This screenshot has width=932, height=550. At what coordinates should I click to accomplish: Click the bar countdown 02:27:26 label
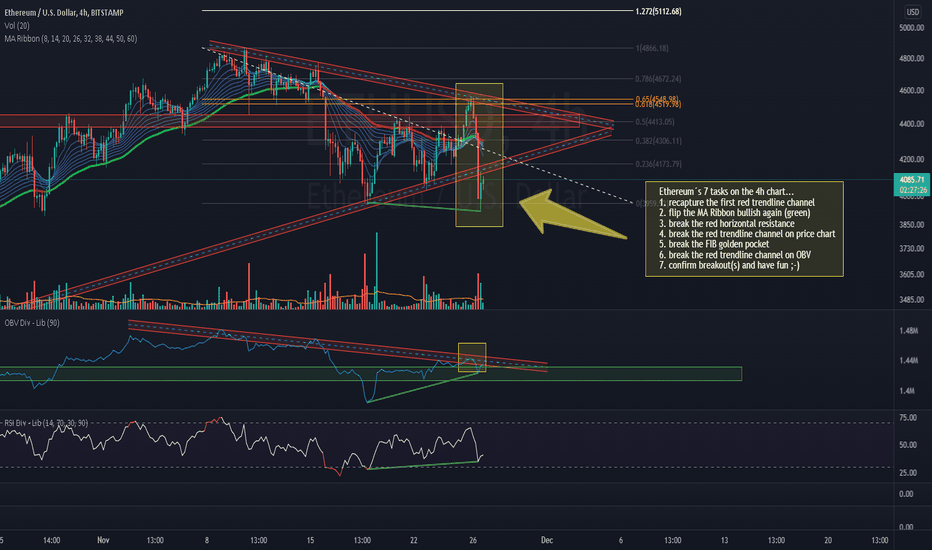coord(912,190)
